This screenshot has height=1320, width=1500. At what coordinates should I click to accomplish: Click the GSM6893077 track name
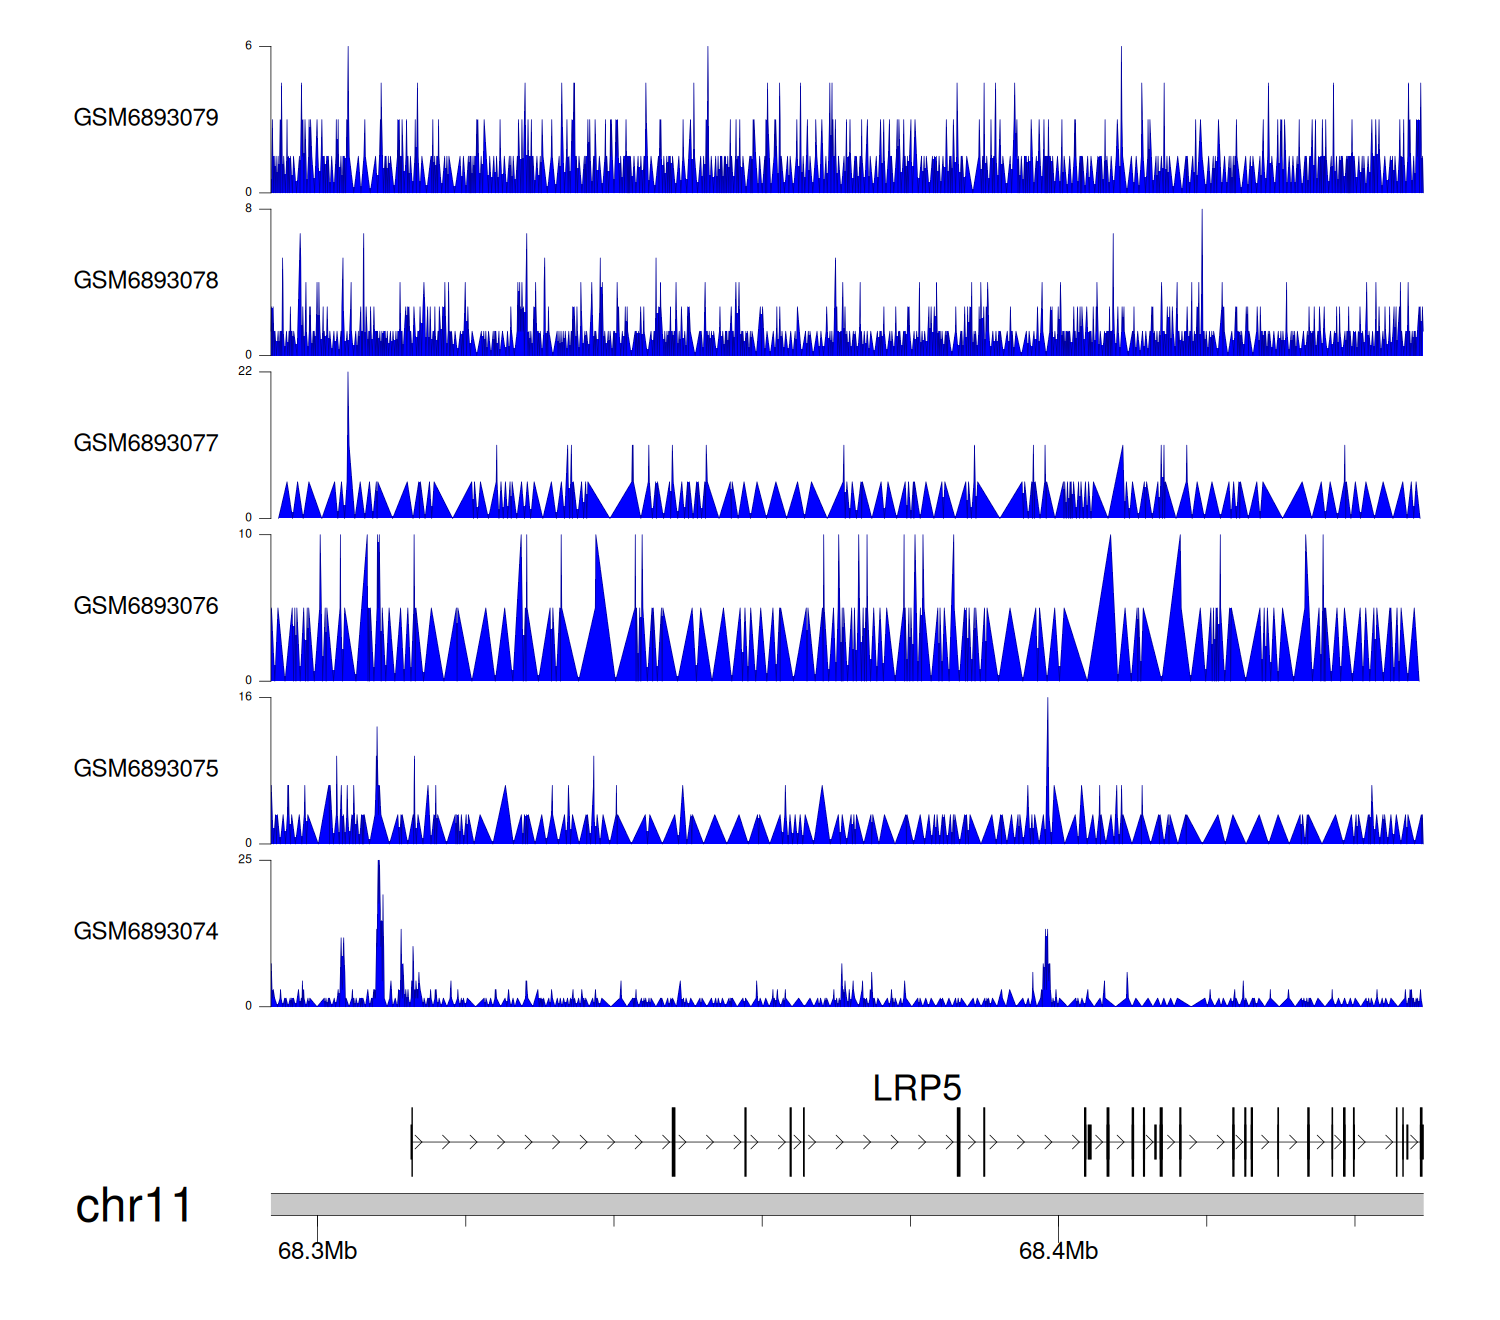(146, 443)
